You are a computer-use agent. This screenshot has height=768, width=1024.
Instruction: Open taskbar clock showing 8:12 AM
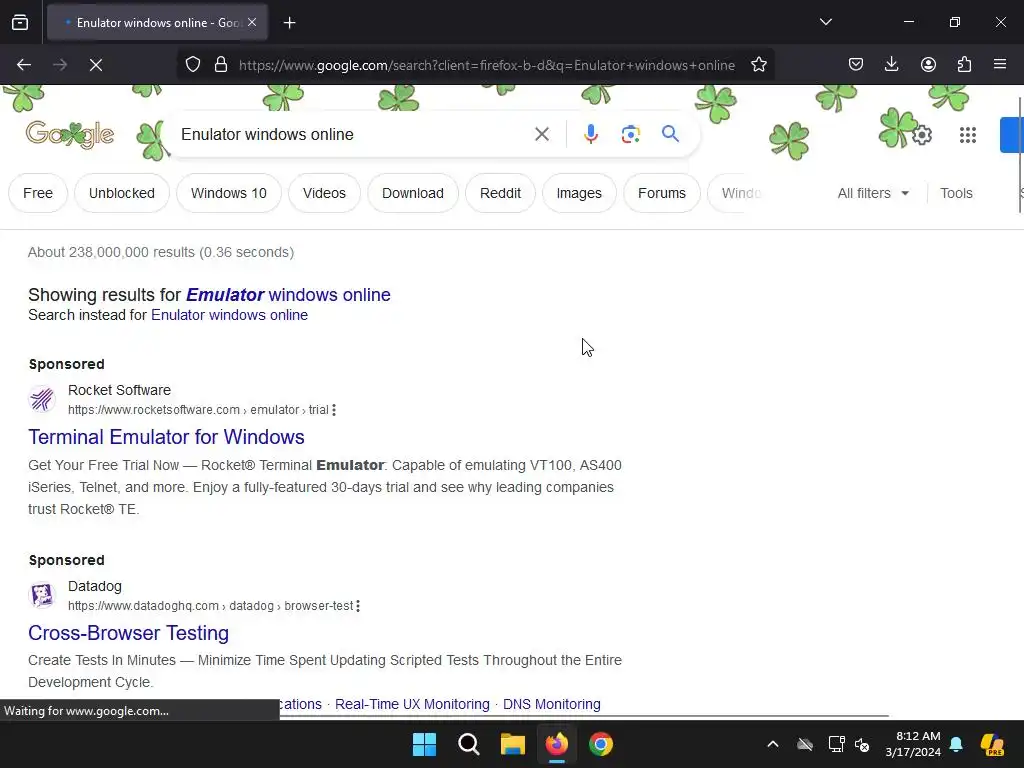[x=913, y=744]
